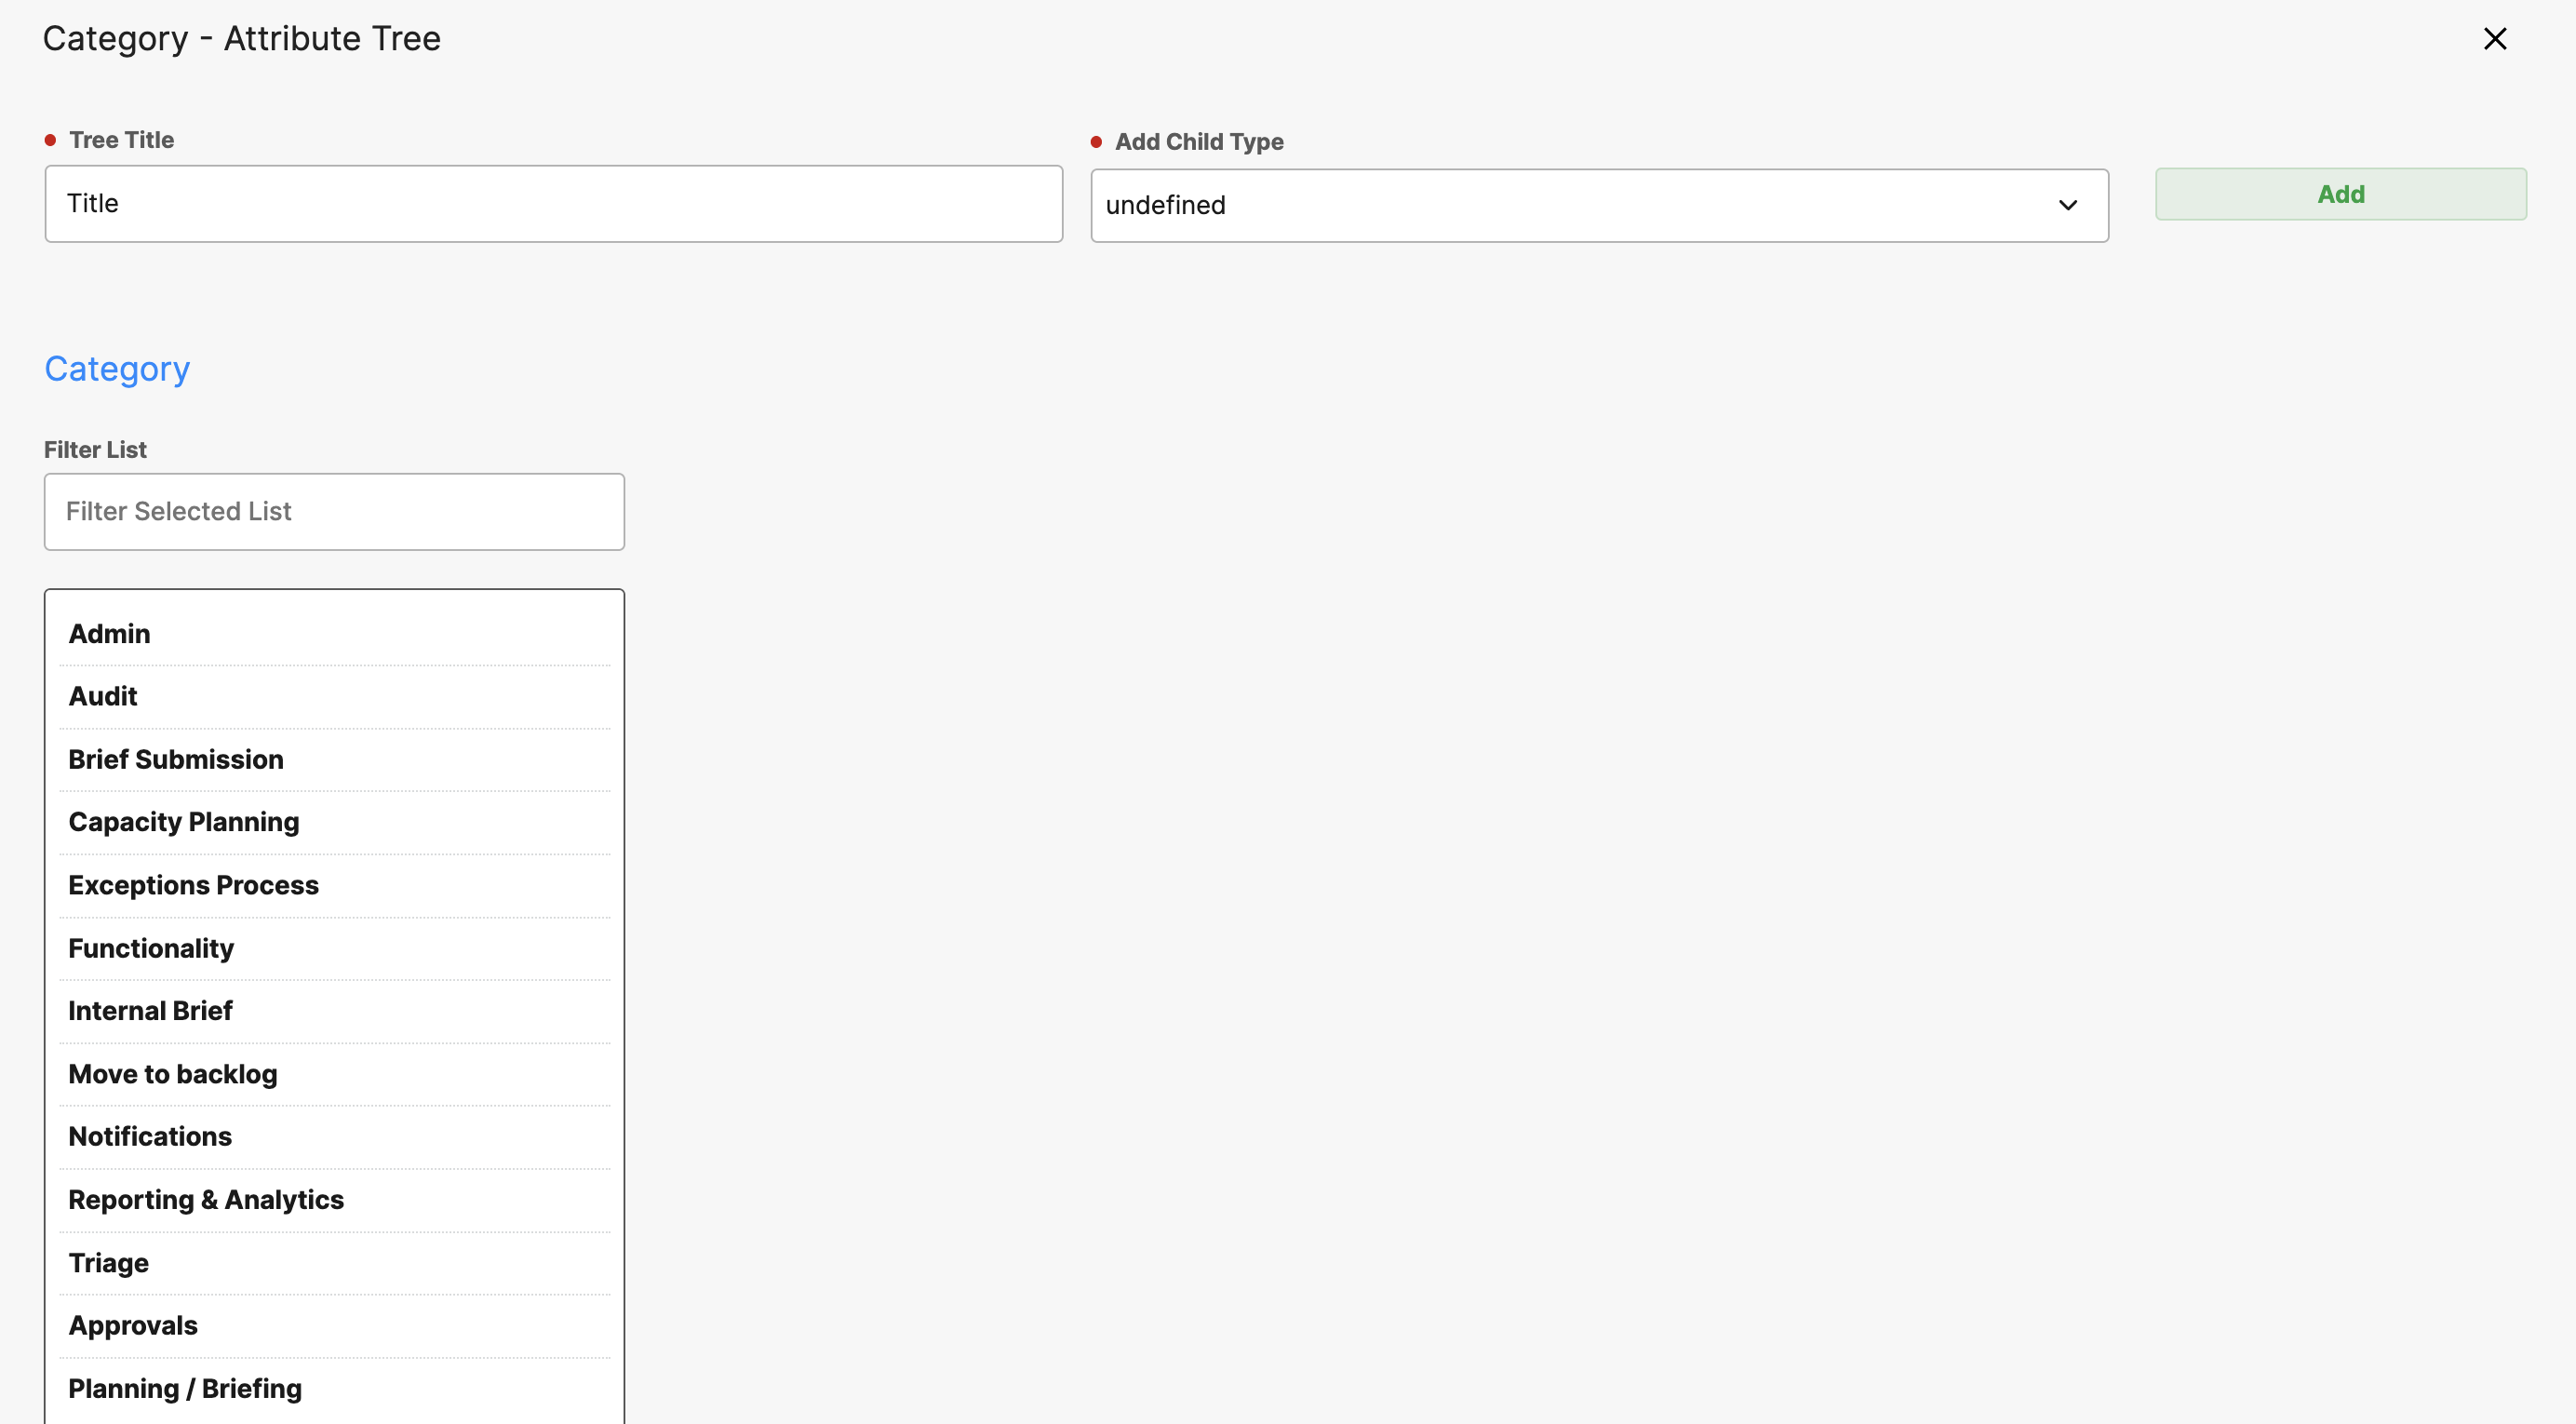2576x1424 pixels.
Task: Select Admin in the category list
Action: pyautogui.click(x=110, y=634)
